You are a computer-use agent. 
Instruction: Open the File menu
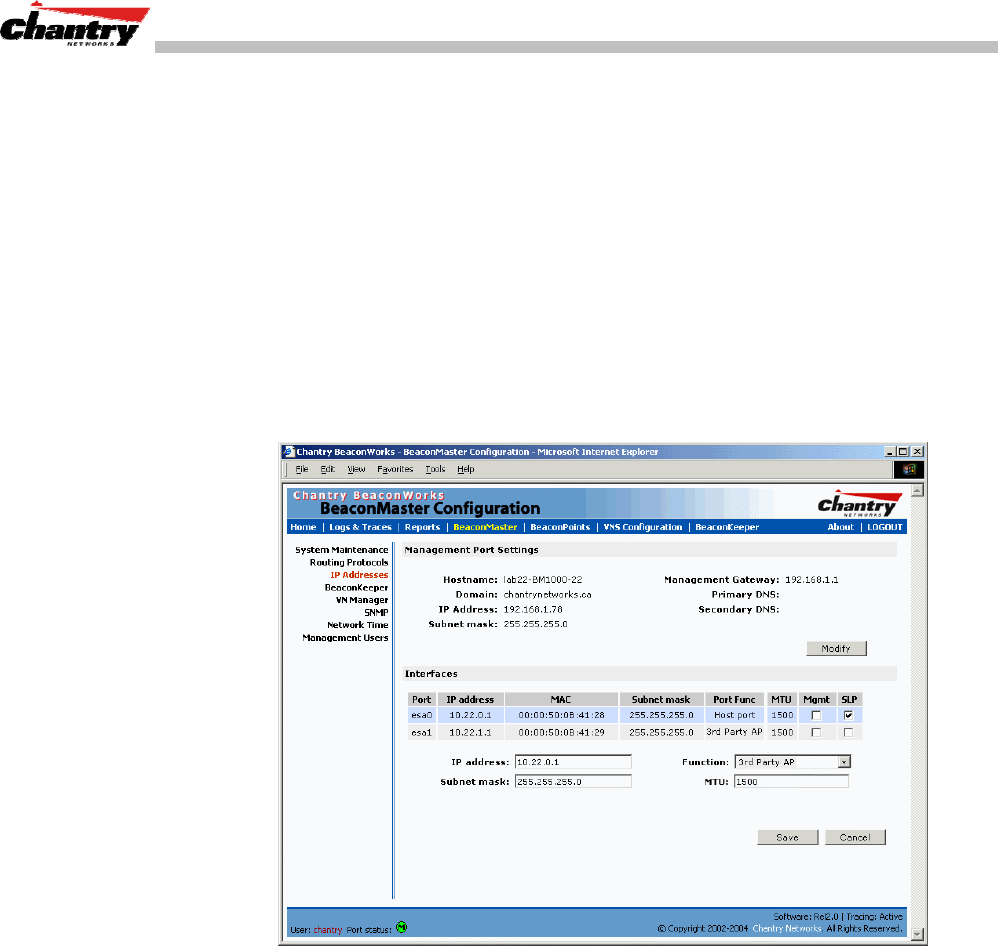coord(302,469)
